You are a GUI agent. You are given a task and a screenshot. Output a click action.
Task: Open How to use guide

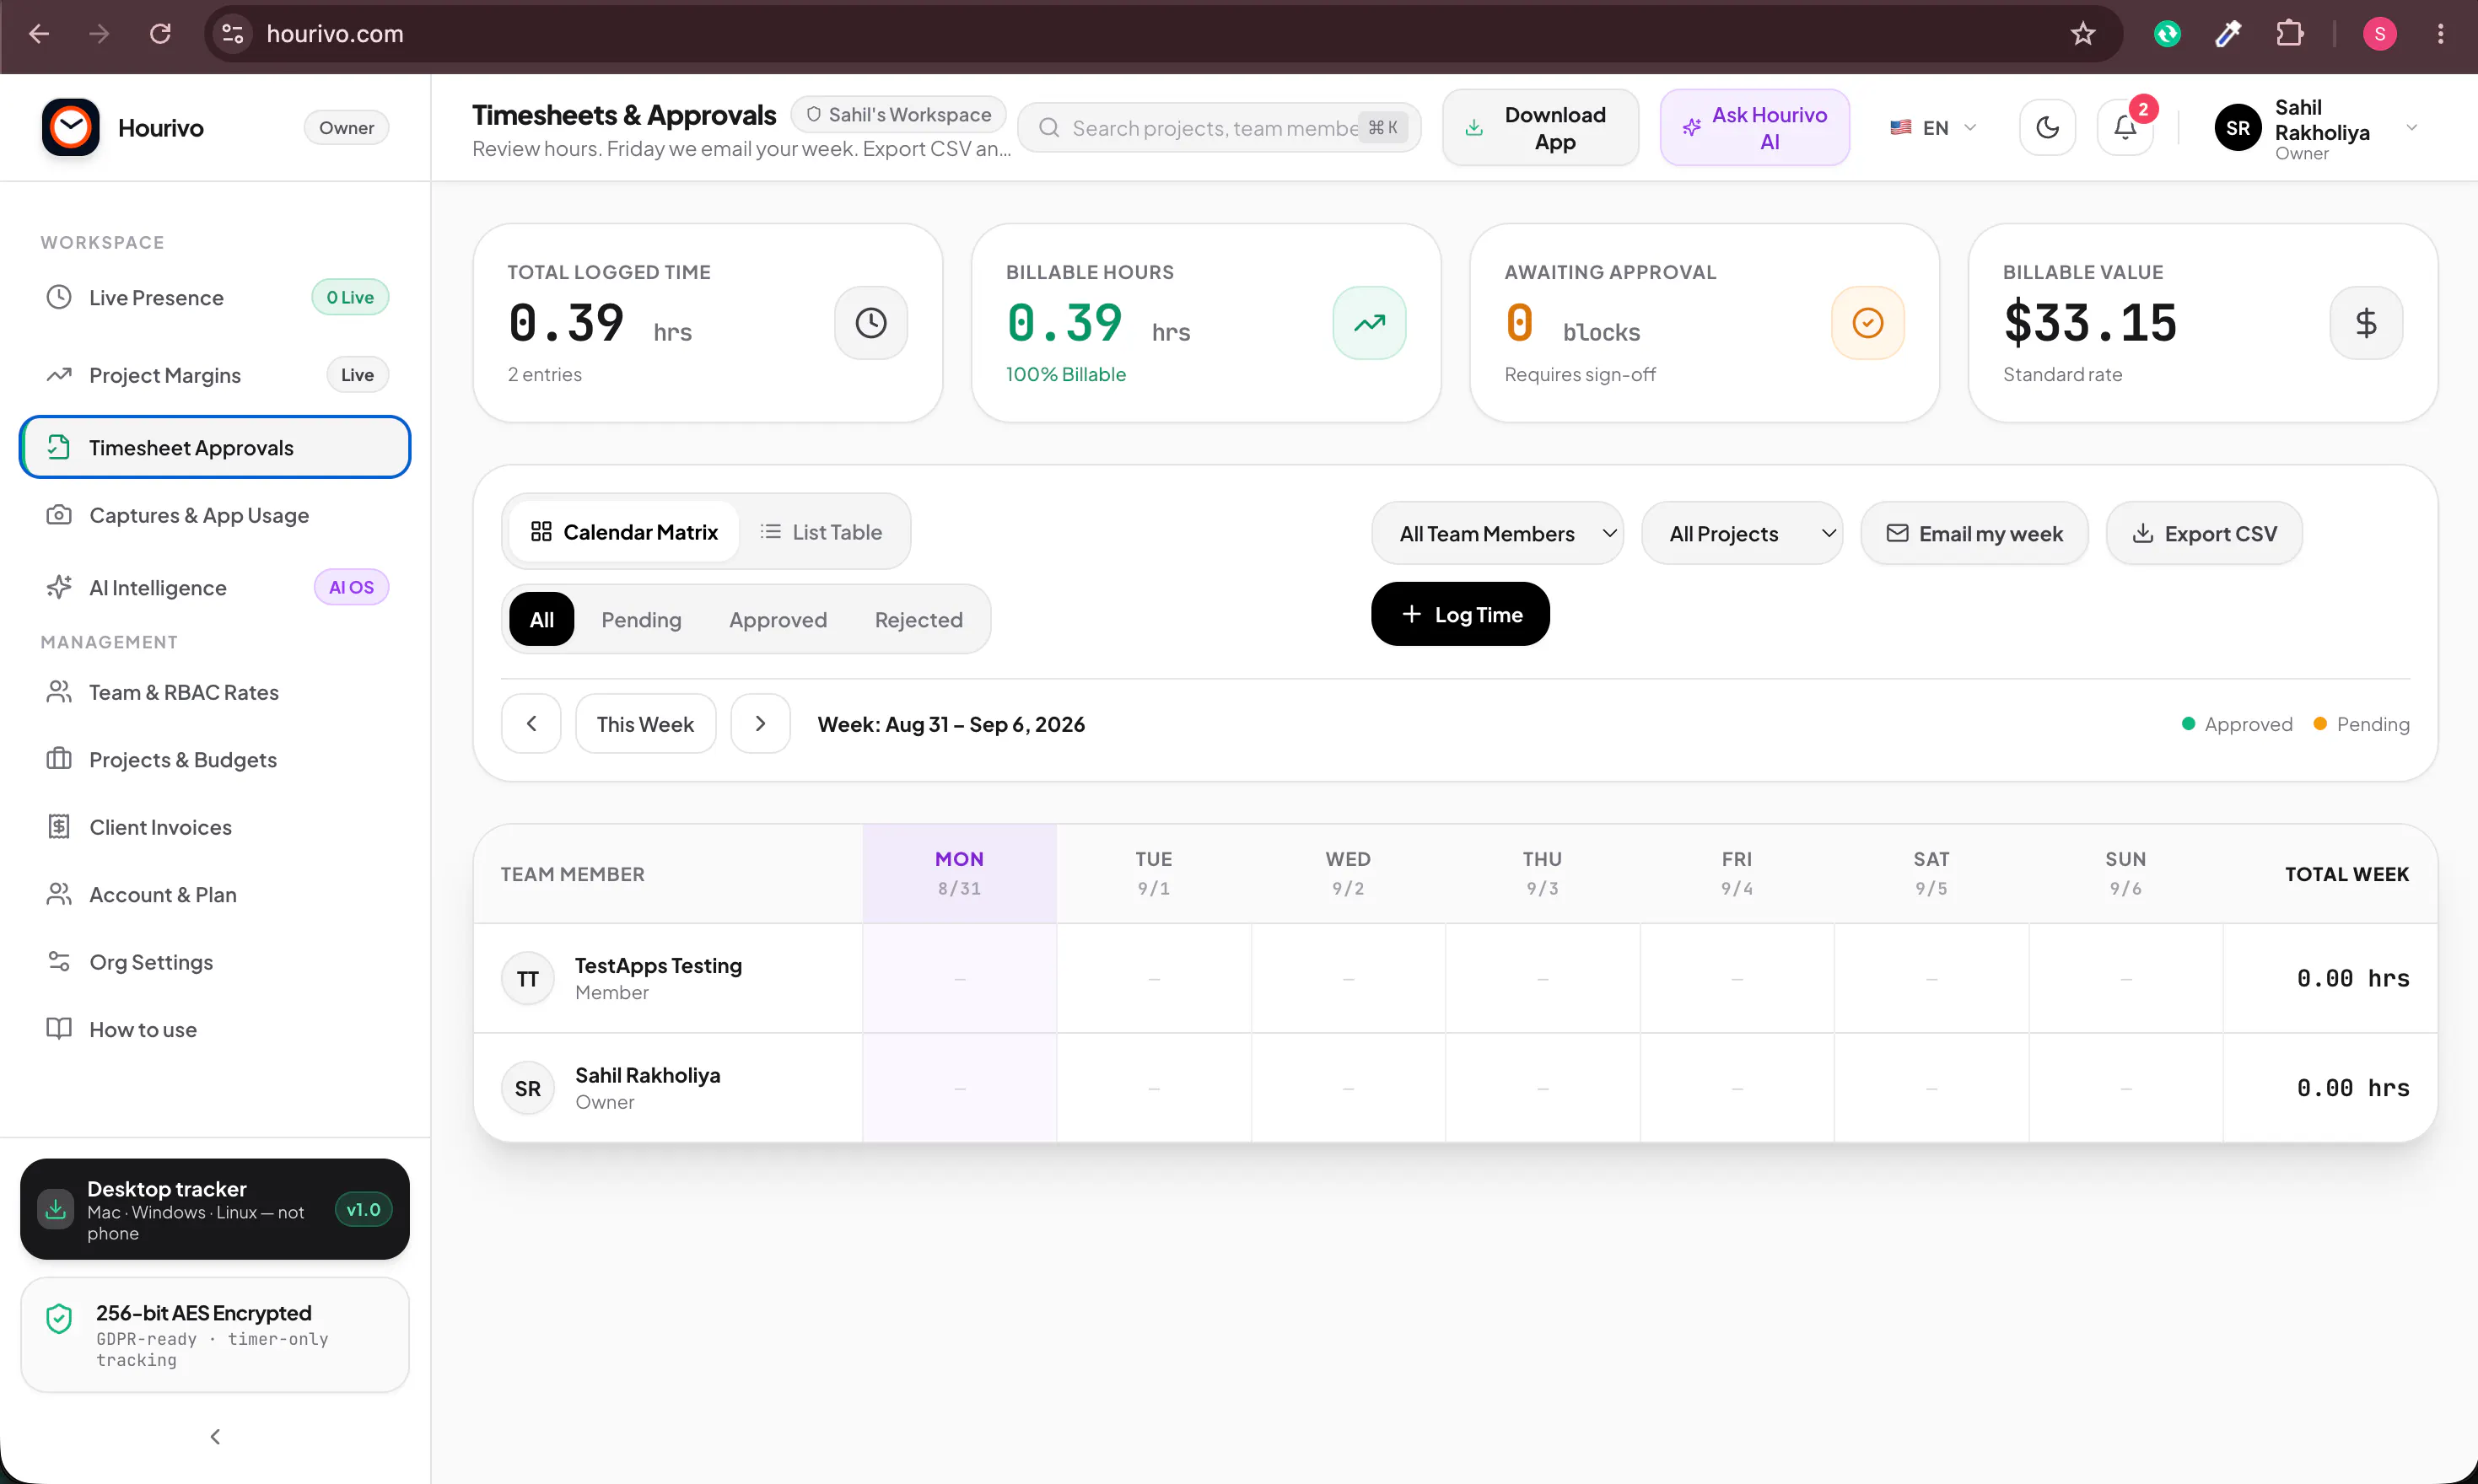[x=215, y=1029]
